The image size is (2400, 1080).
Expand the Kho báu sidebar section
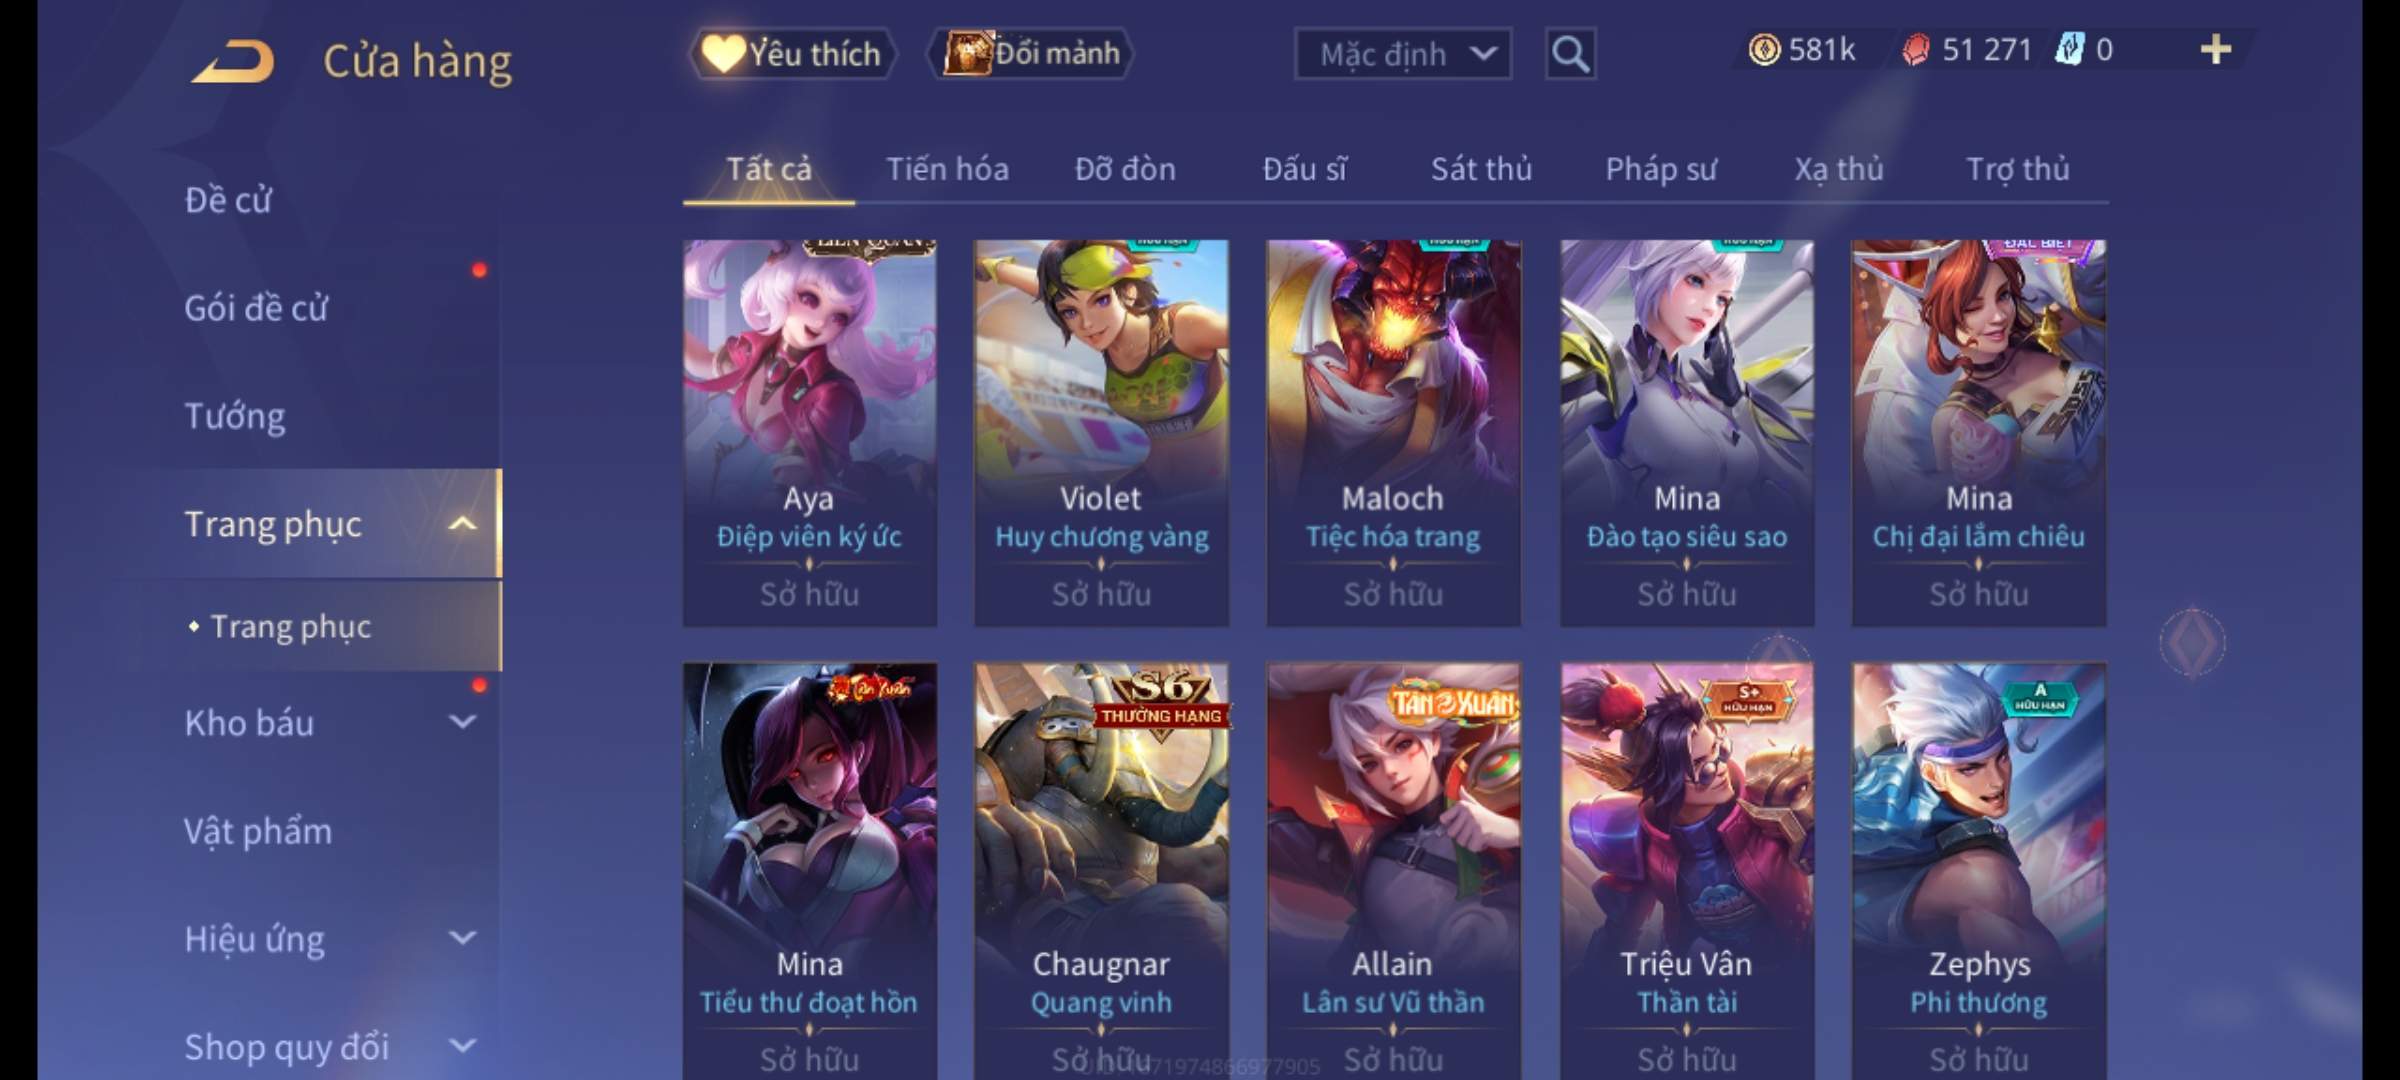pos(462,722)
